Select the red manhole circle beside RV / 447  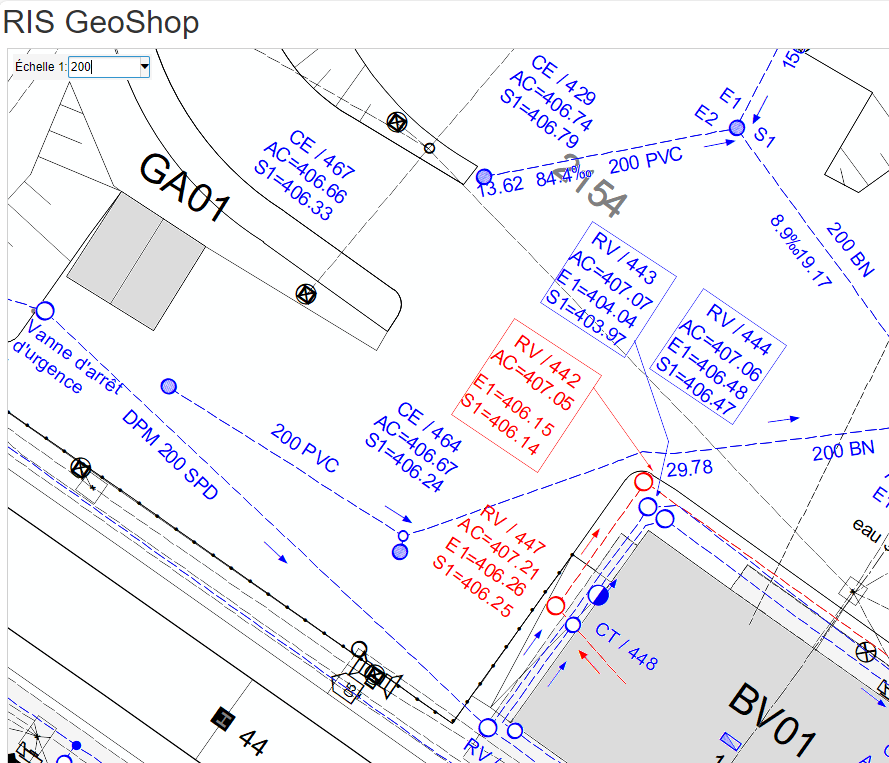pos(556,605)
